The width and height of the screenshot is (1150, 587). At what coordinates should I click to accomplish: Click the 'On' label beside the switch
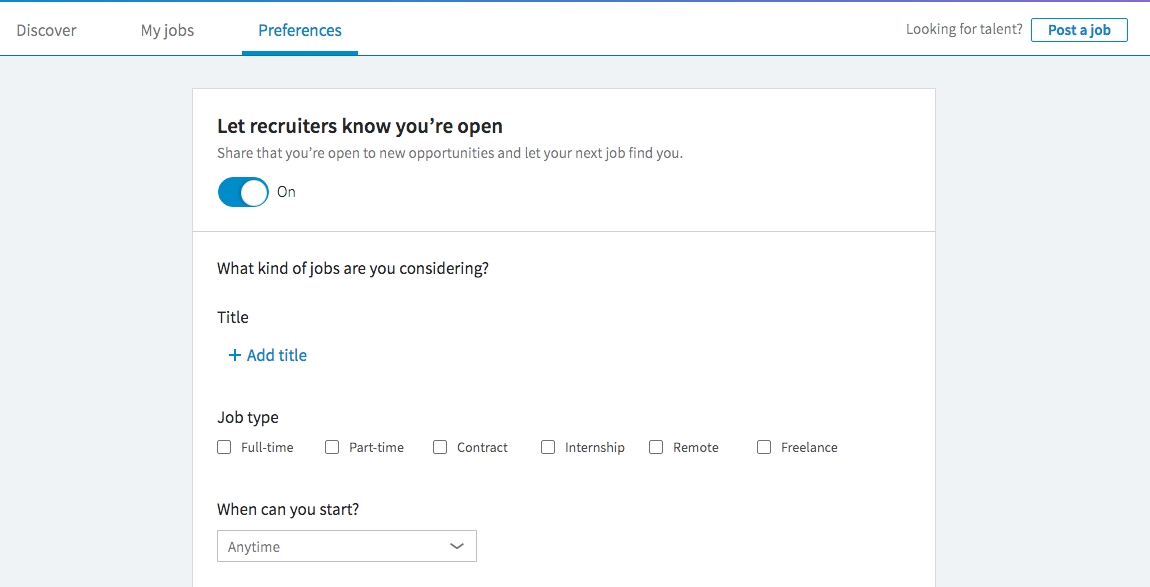click(286, 192)
